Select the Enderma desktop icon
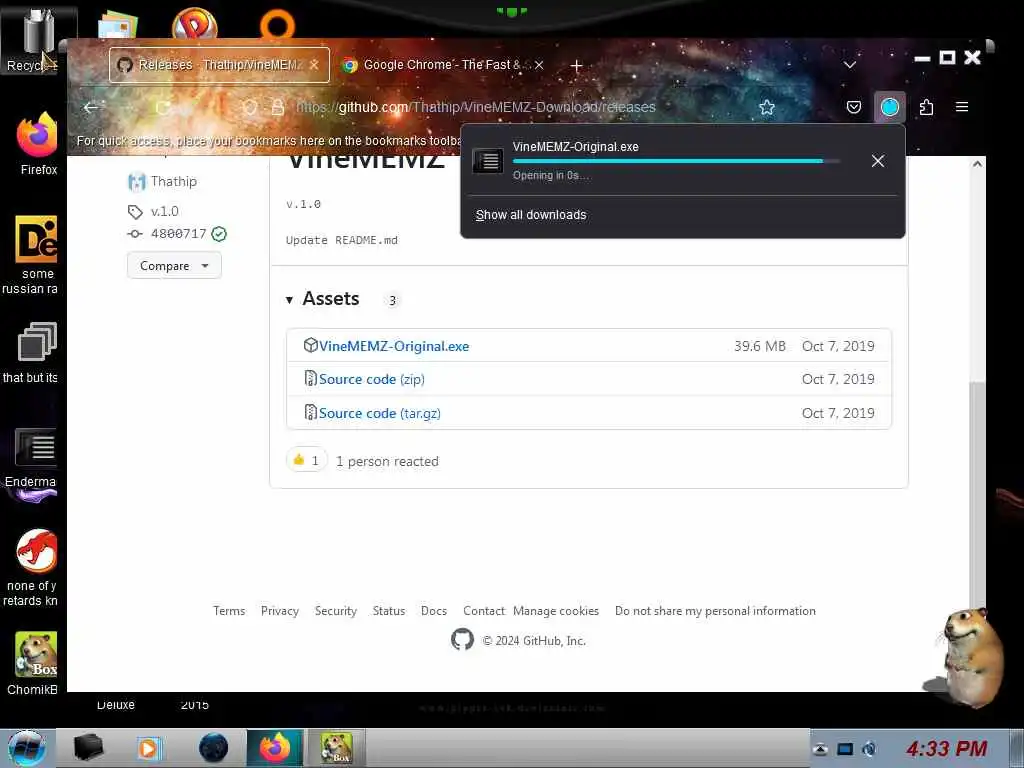This screenshot has height=768, width=1024. (33, 460)
